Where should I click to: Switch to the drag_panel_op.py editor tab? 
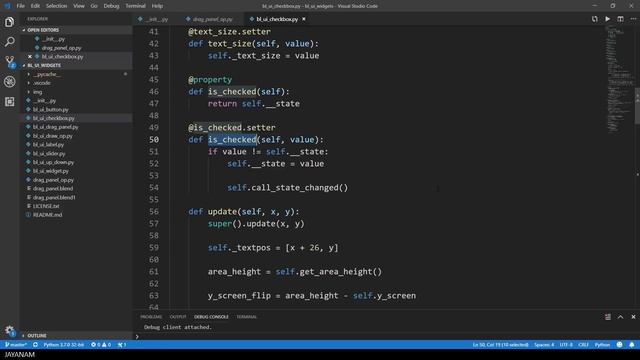click(x=212, y=19)
